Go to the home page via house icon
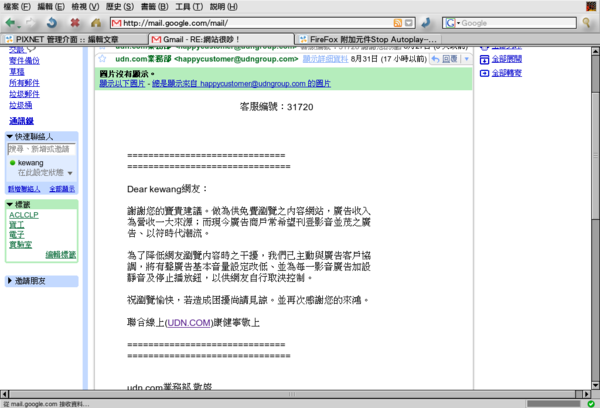 [96, 23]
